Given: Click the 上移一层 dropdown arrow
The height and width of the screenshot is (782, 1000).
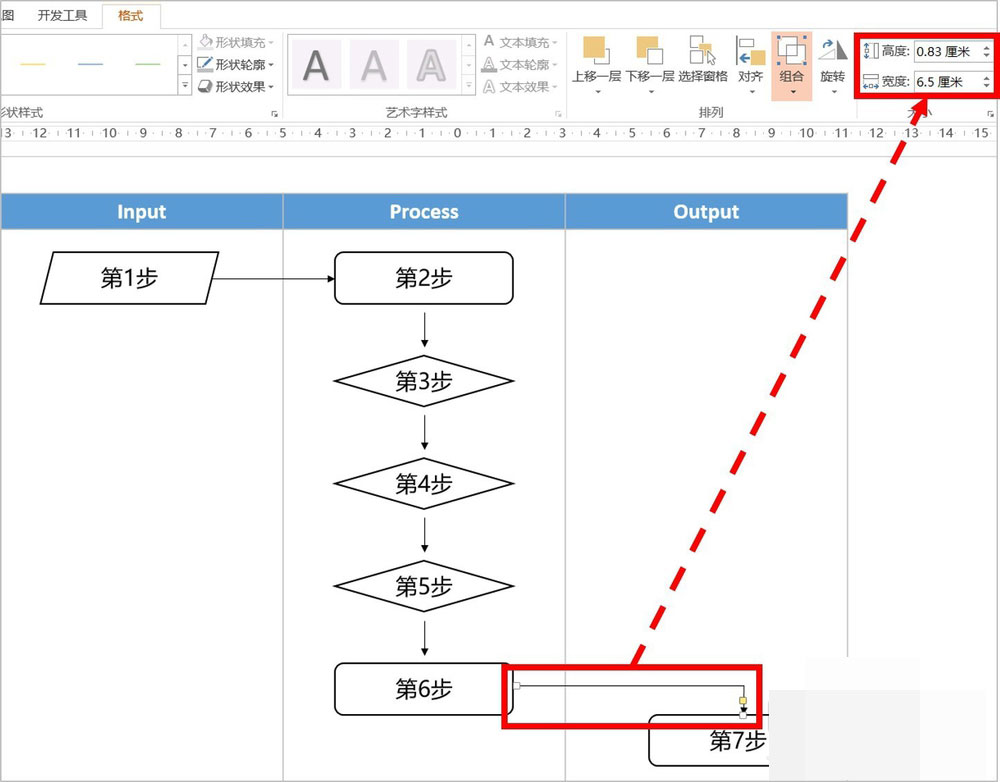Looking at the screenshot, I should pos(598,92).
